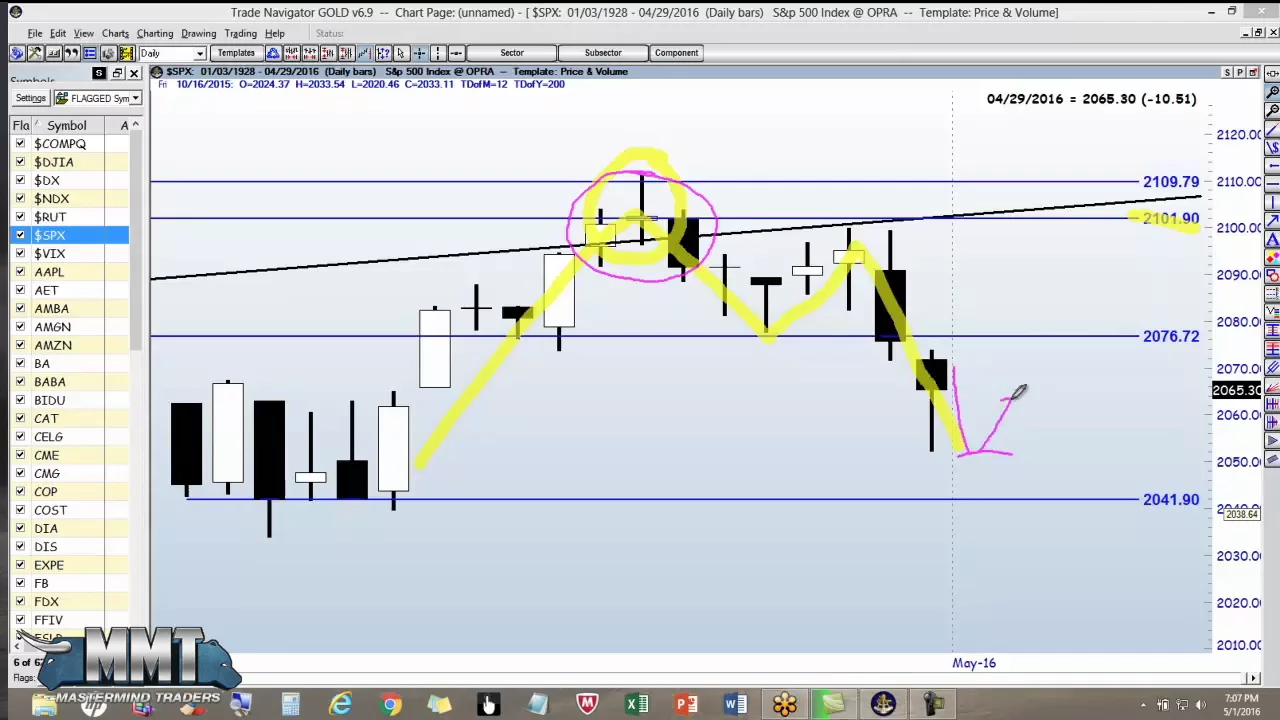Click the hammer tools icon in toolbar

(x=35, y=53)
